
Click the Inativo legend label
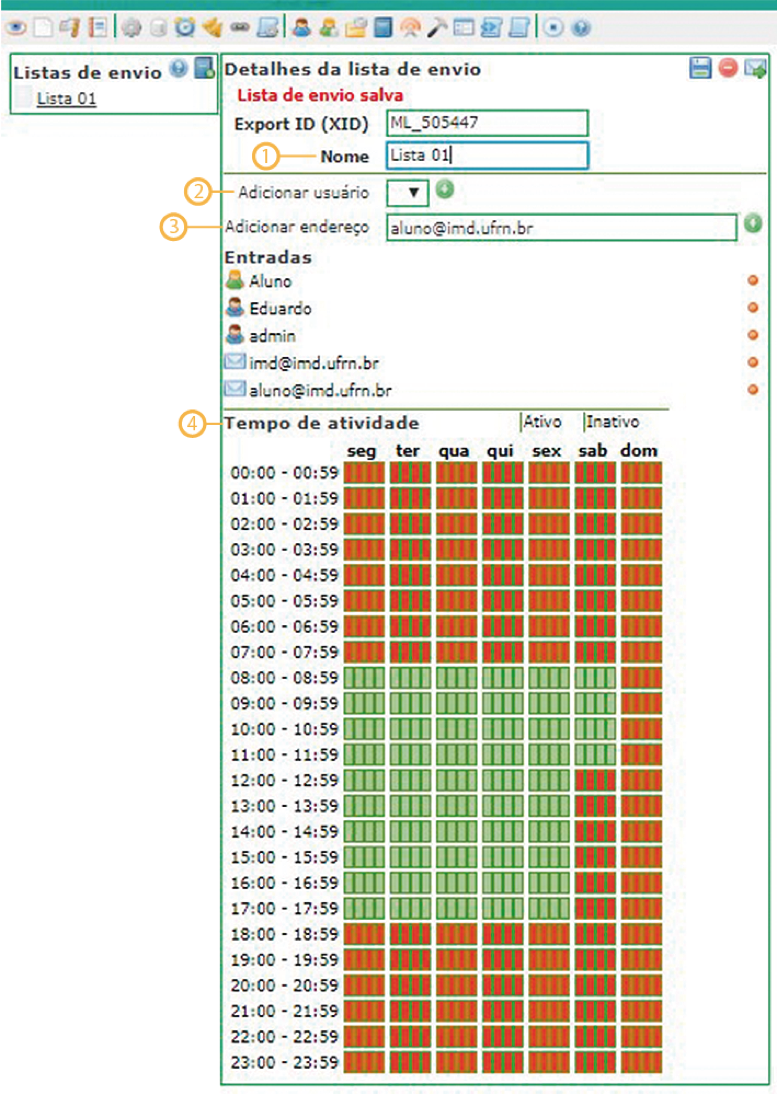[612, 421]
